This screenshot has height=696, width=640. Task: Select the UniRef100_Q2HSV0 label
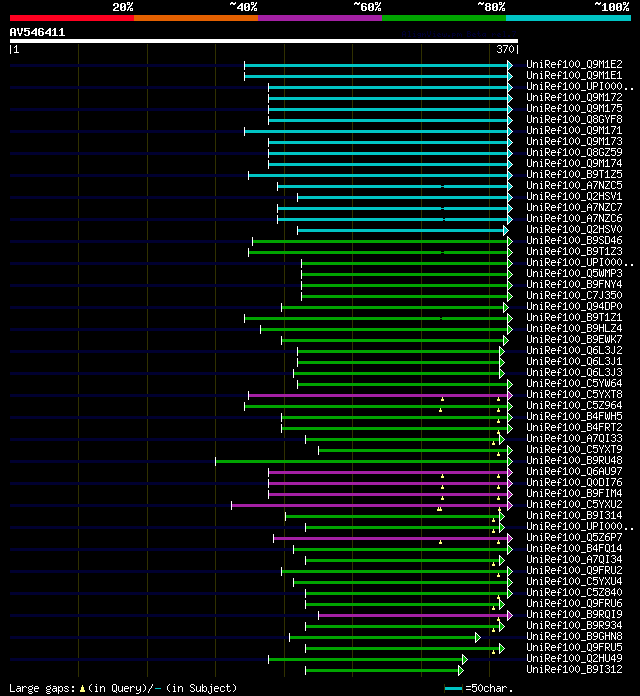coord(574,230)
